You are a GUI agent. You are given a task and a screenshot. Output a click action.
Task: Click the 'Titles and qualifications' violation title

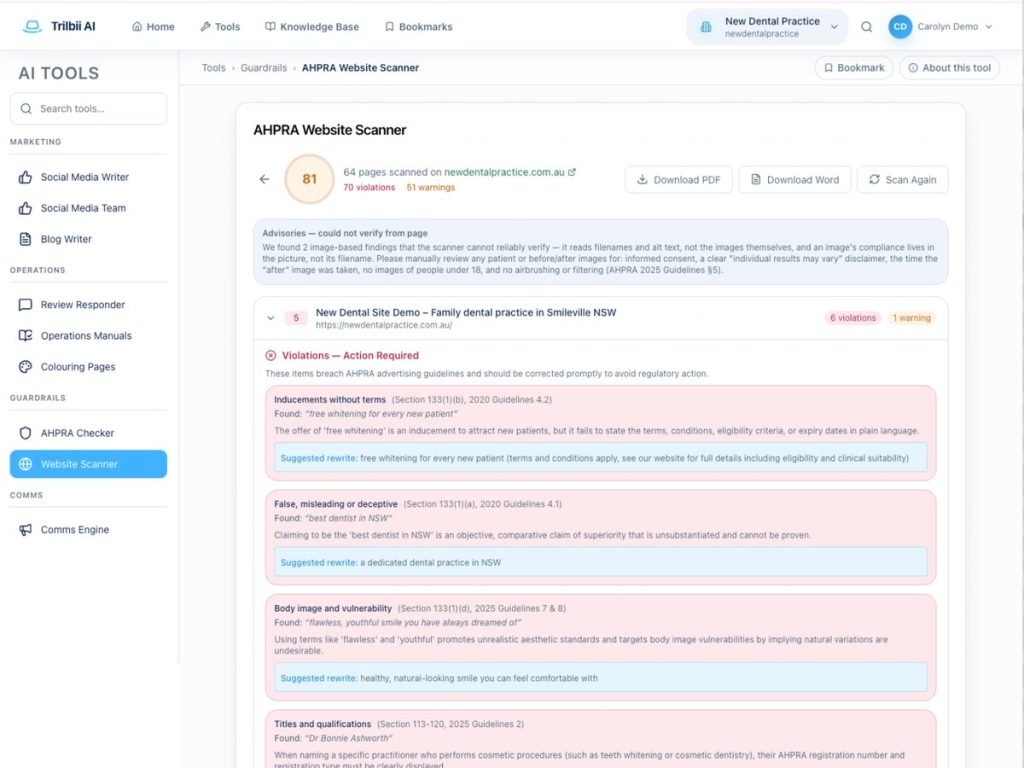point(323,724)
